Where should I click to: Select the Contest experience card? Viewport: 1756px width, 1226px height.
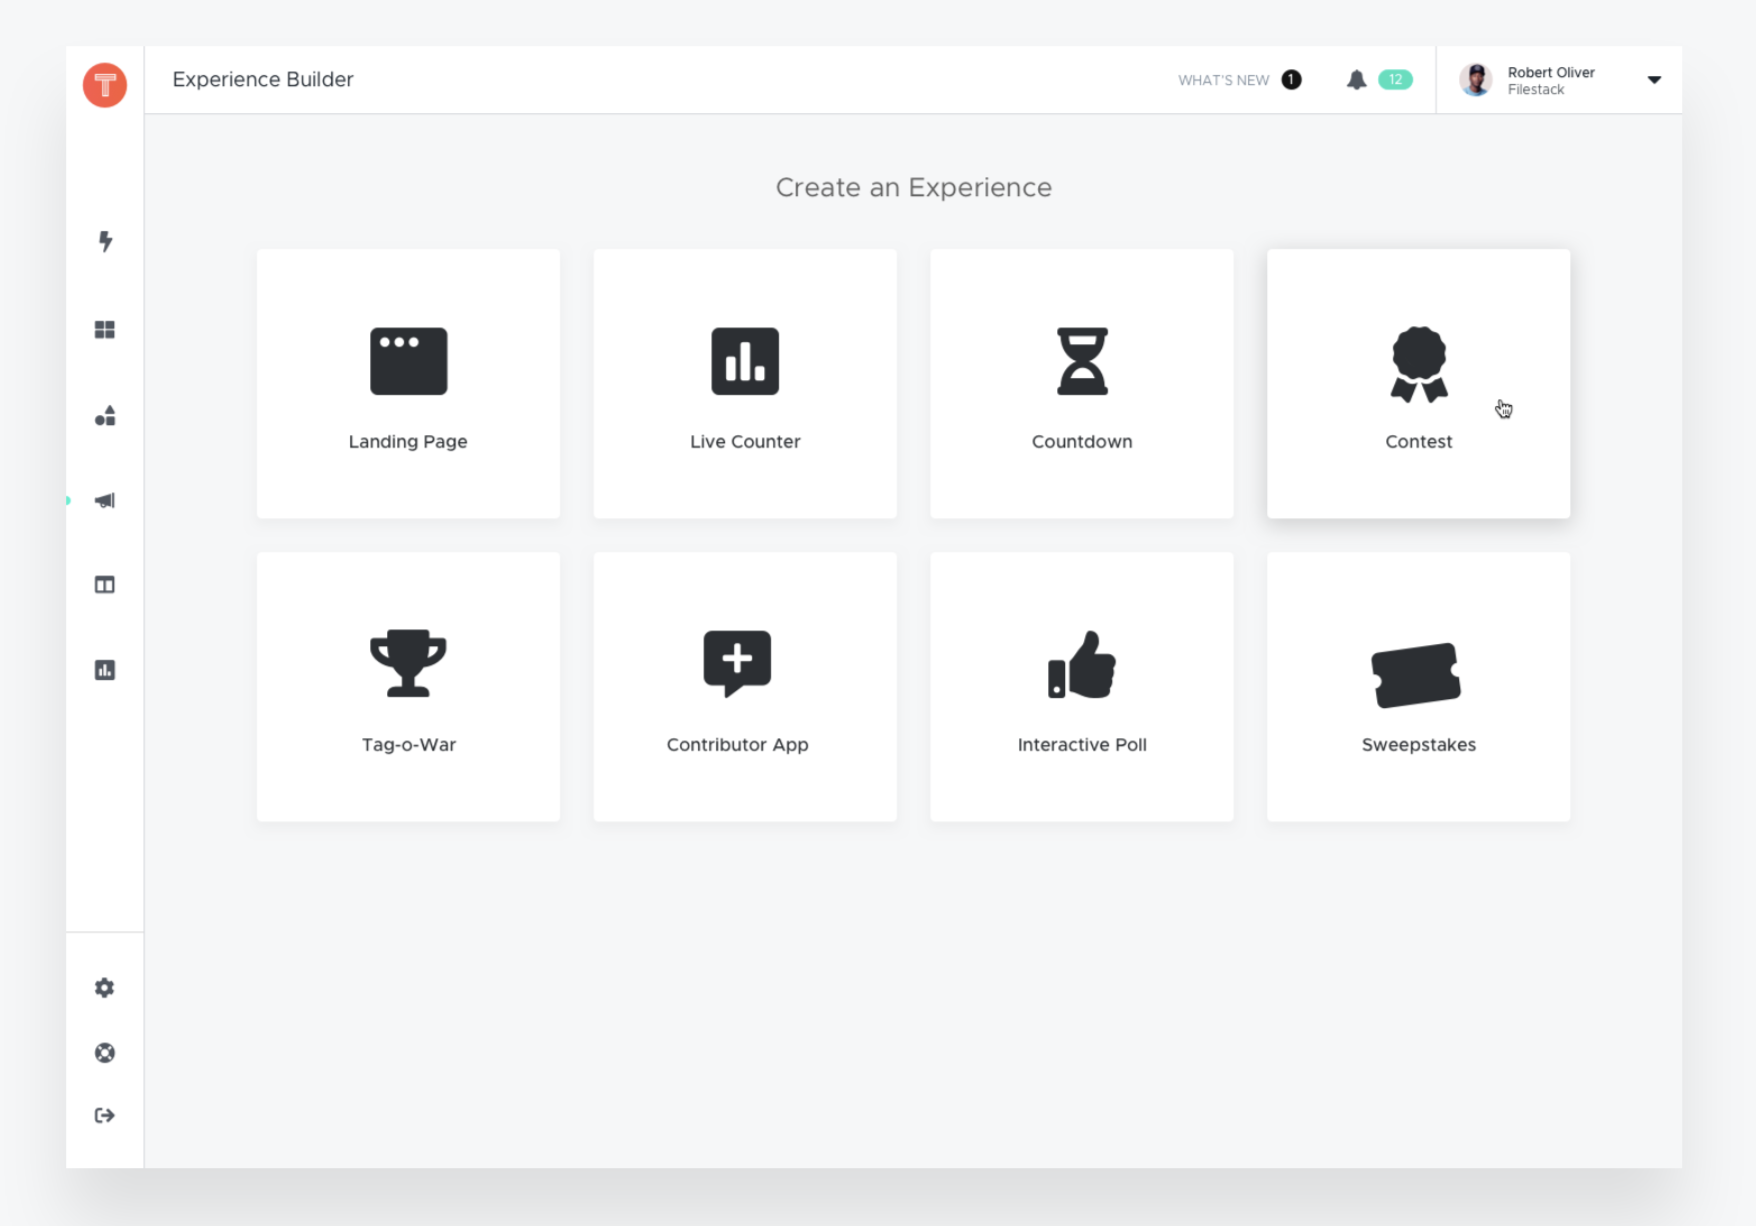tap(1418, 384)
